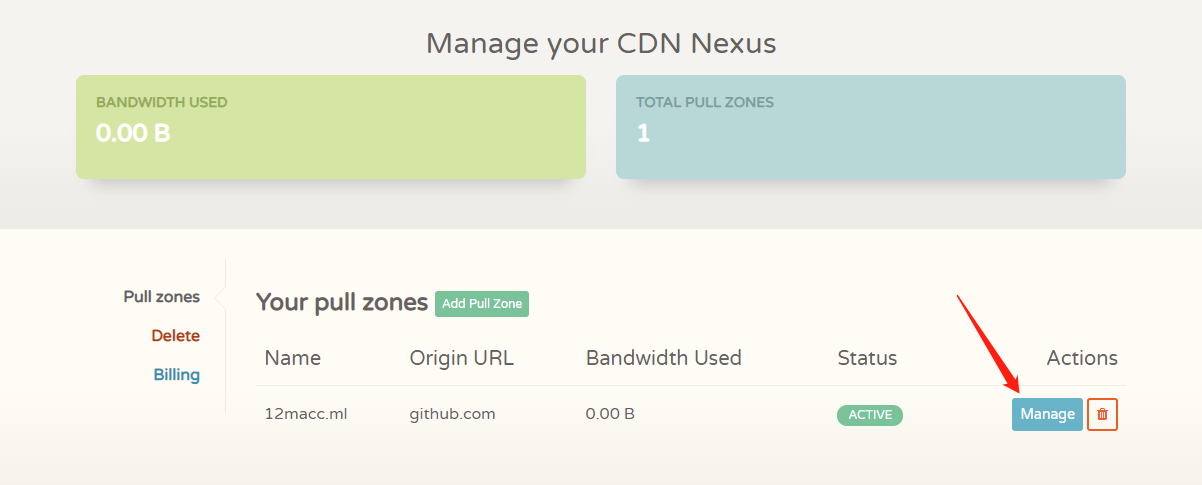
Task: Click the Your pull zones heading
Action: [x=342, y=303]
